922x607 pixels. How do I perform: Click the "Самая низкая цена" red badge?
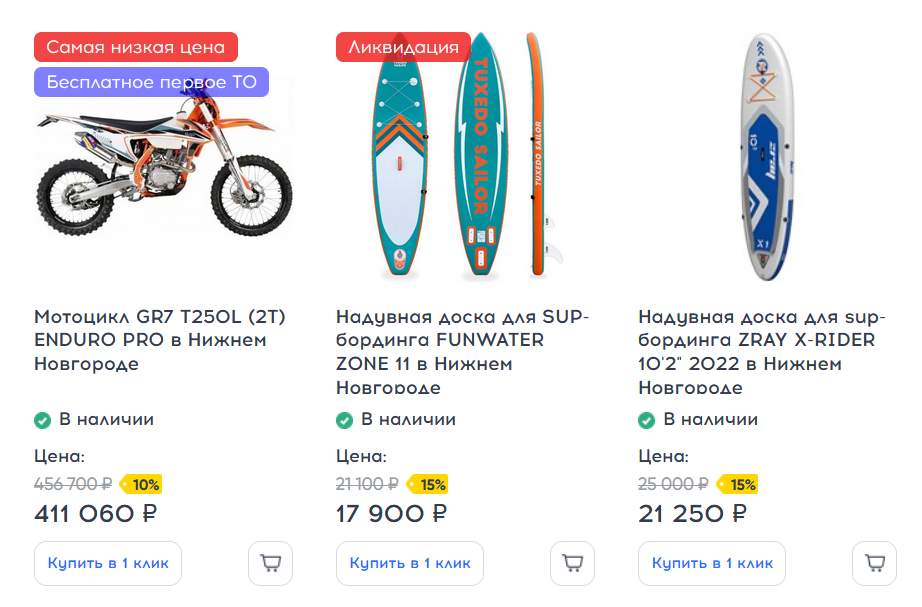point(136,47)
